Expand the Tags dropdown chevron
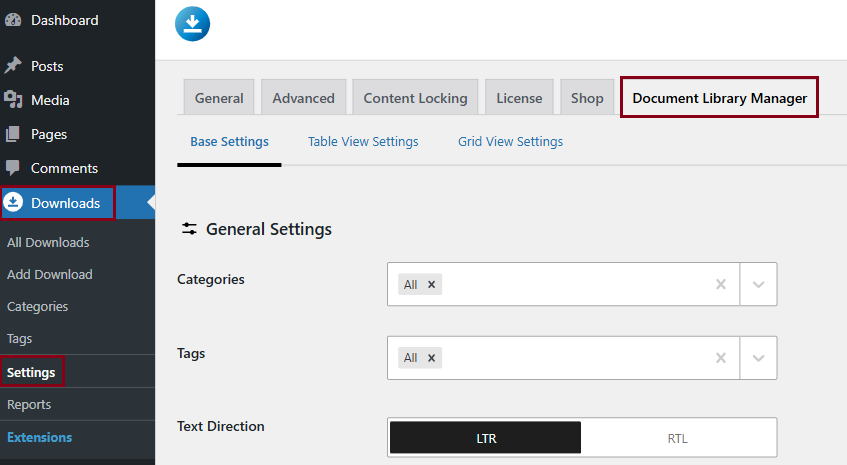 point(758,358)
